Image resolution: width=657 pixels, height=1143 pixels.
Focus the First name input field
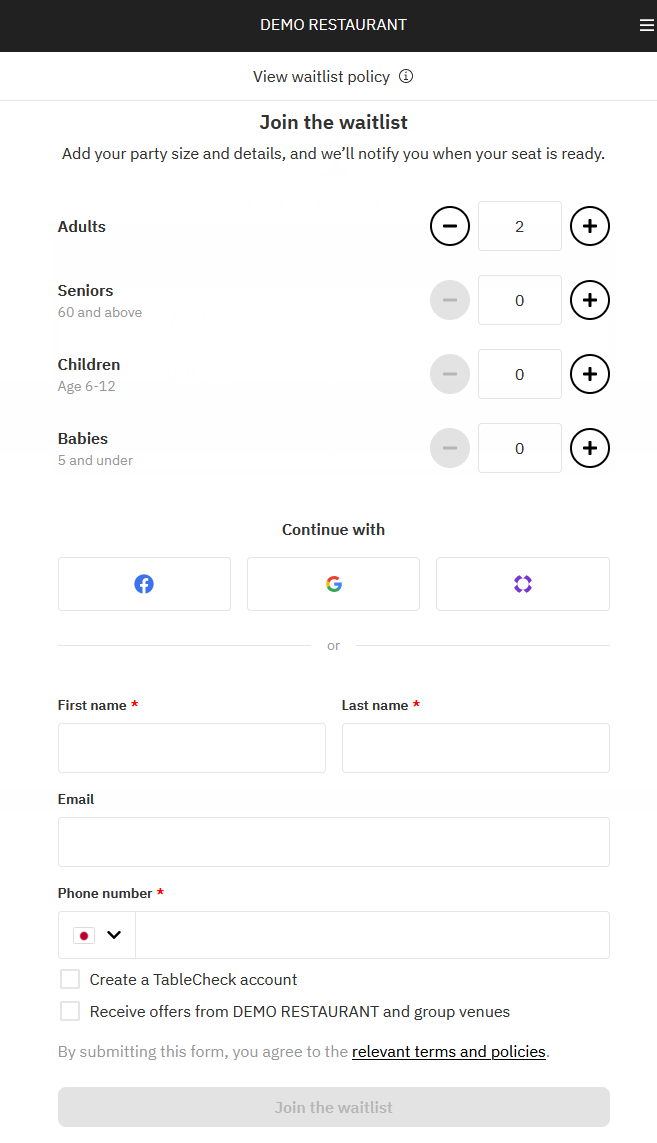192,748
